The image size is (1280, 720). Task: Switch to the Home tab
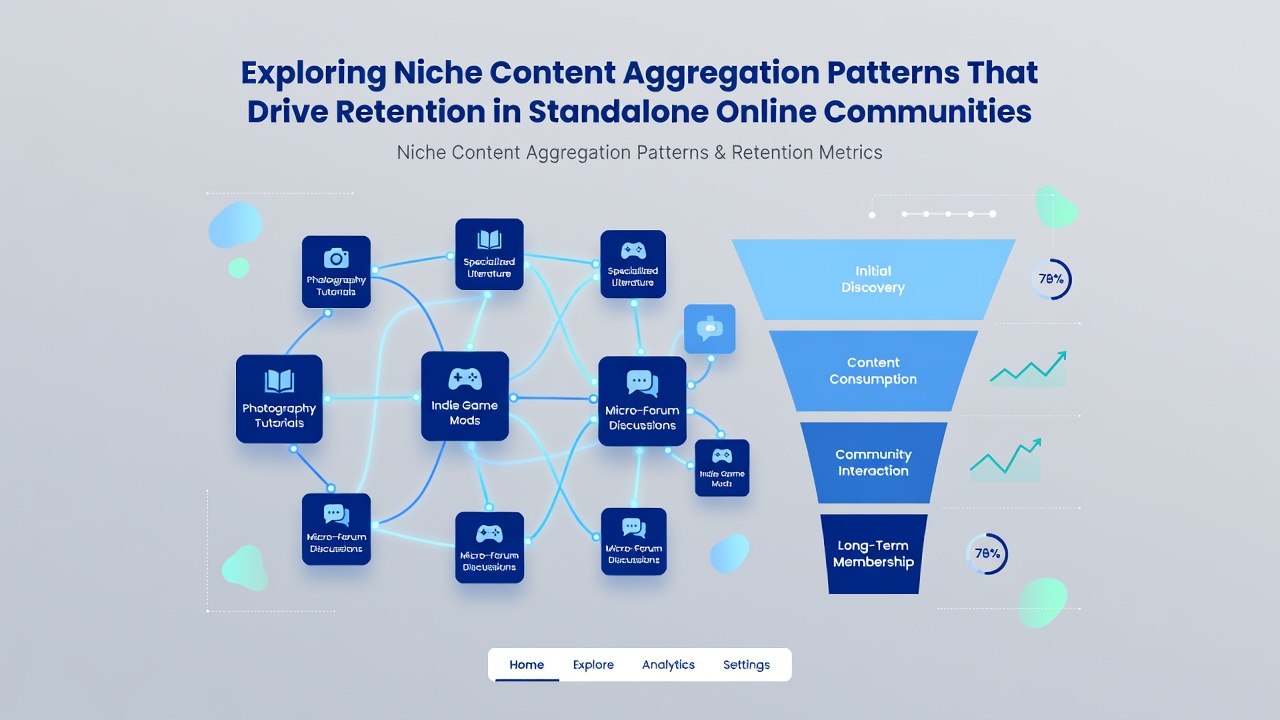527,665
